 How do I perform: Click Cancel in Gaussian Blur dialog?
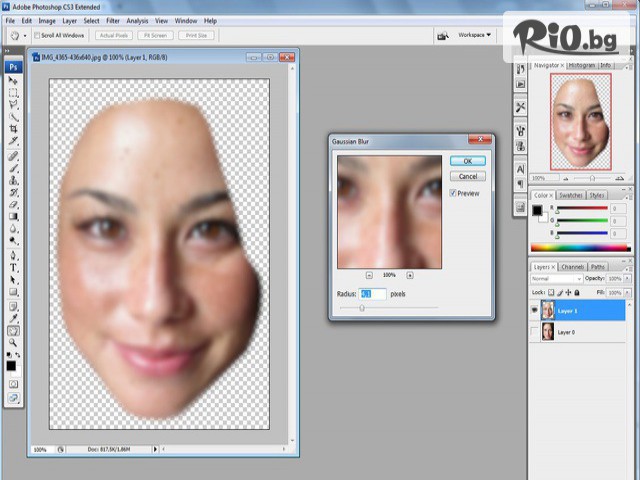tap(467, 176)
